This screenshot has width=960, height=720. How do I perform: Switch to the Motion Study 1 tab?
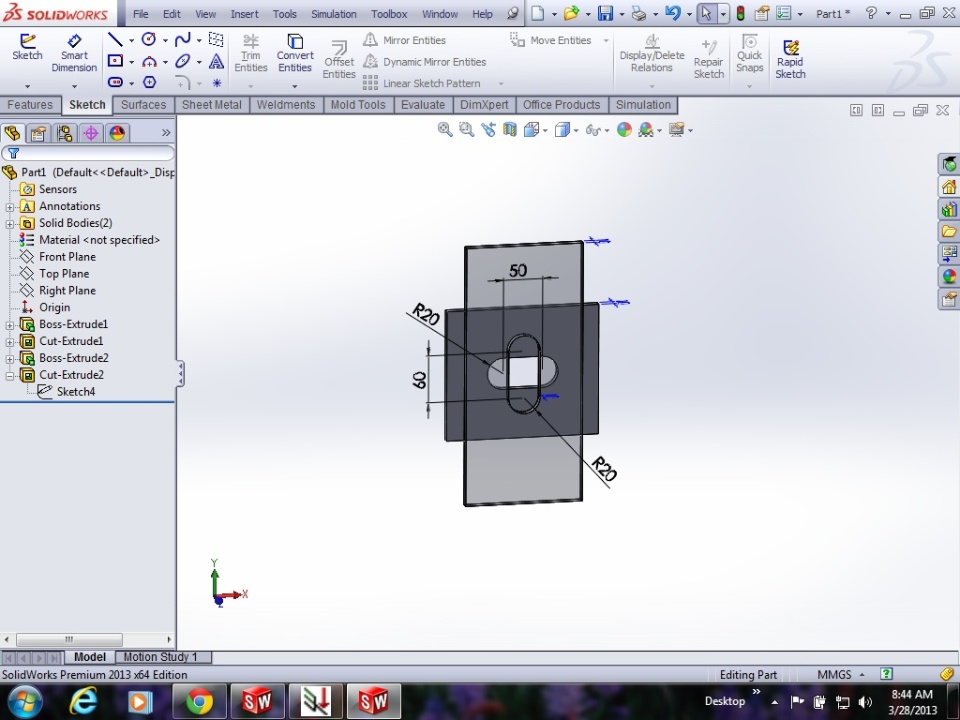pyautogui.click(x=161, y=657)
